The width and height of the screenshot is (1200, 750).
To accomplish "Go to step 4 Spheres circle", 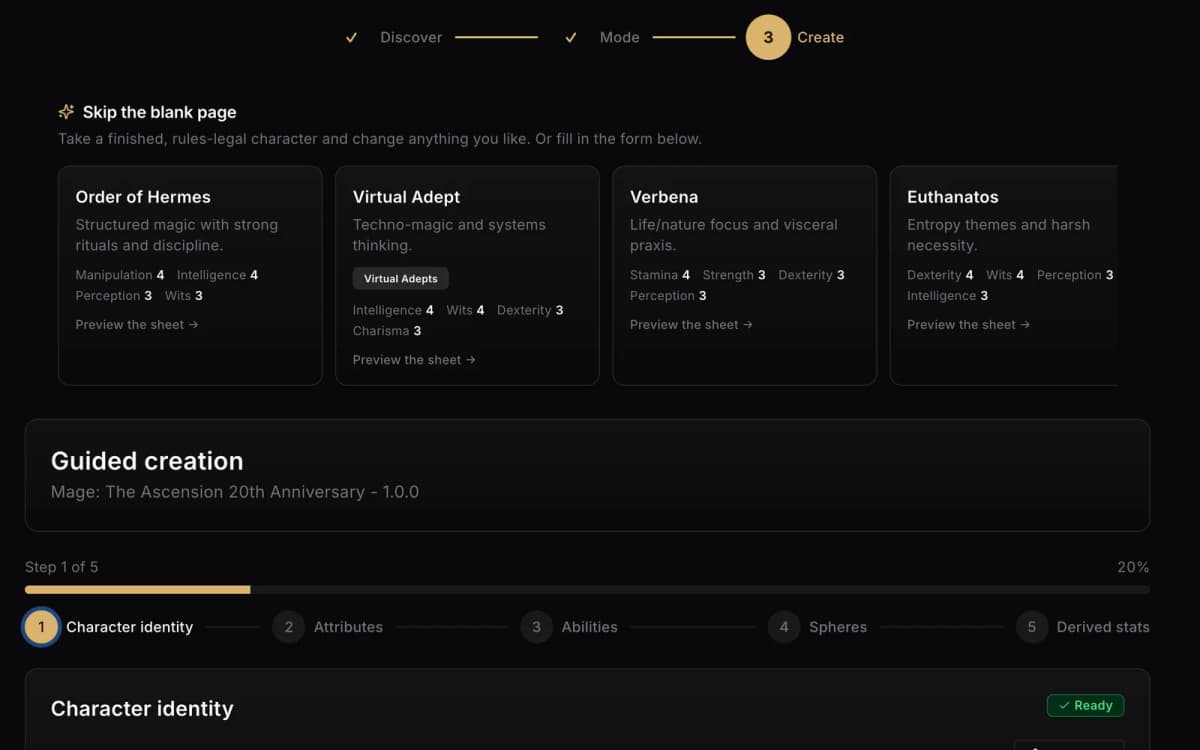I will pyautogui.click(x=784, y=627).
